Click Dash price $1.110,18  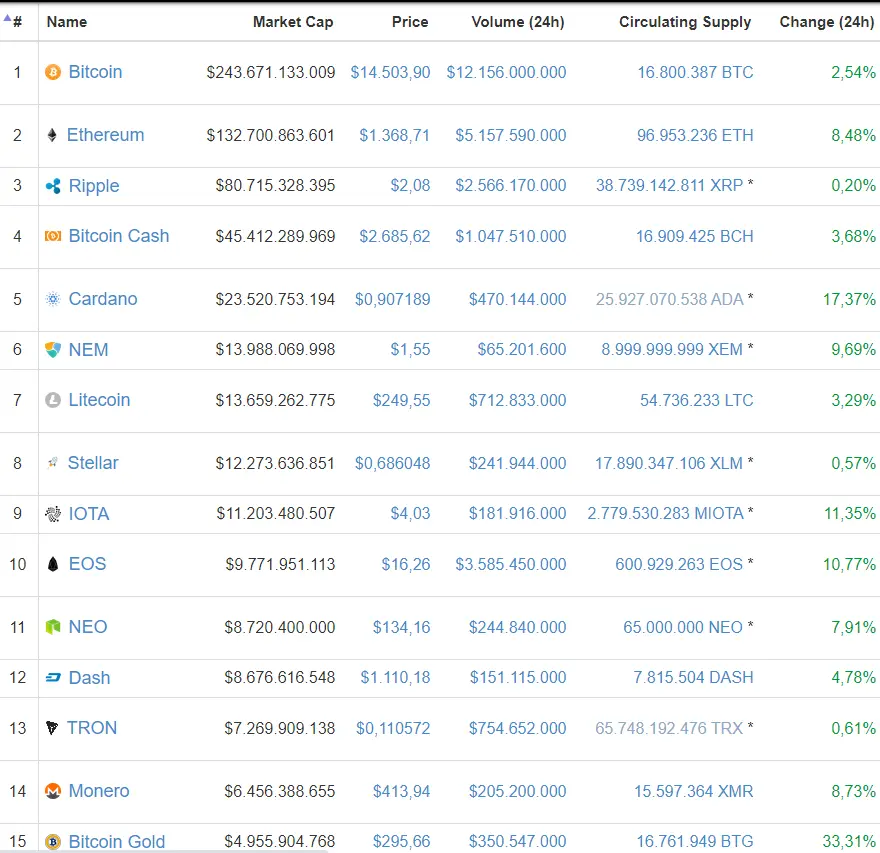coord(395,677)
